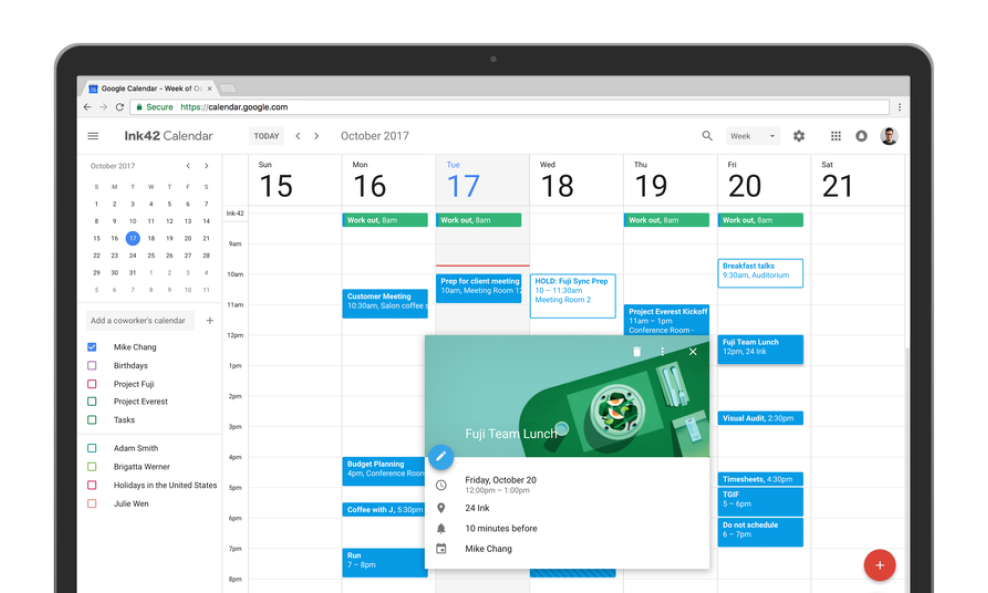Image resolution: width=988 pixels, height=593 pixels.
Task: Switch to the Google Calendar browser tab
Action: coord(150,88)
